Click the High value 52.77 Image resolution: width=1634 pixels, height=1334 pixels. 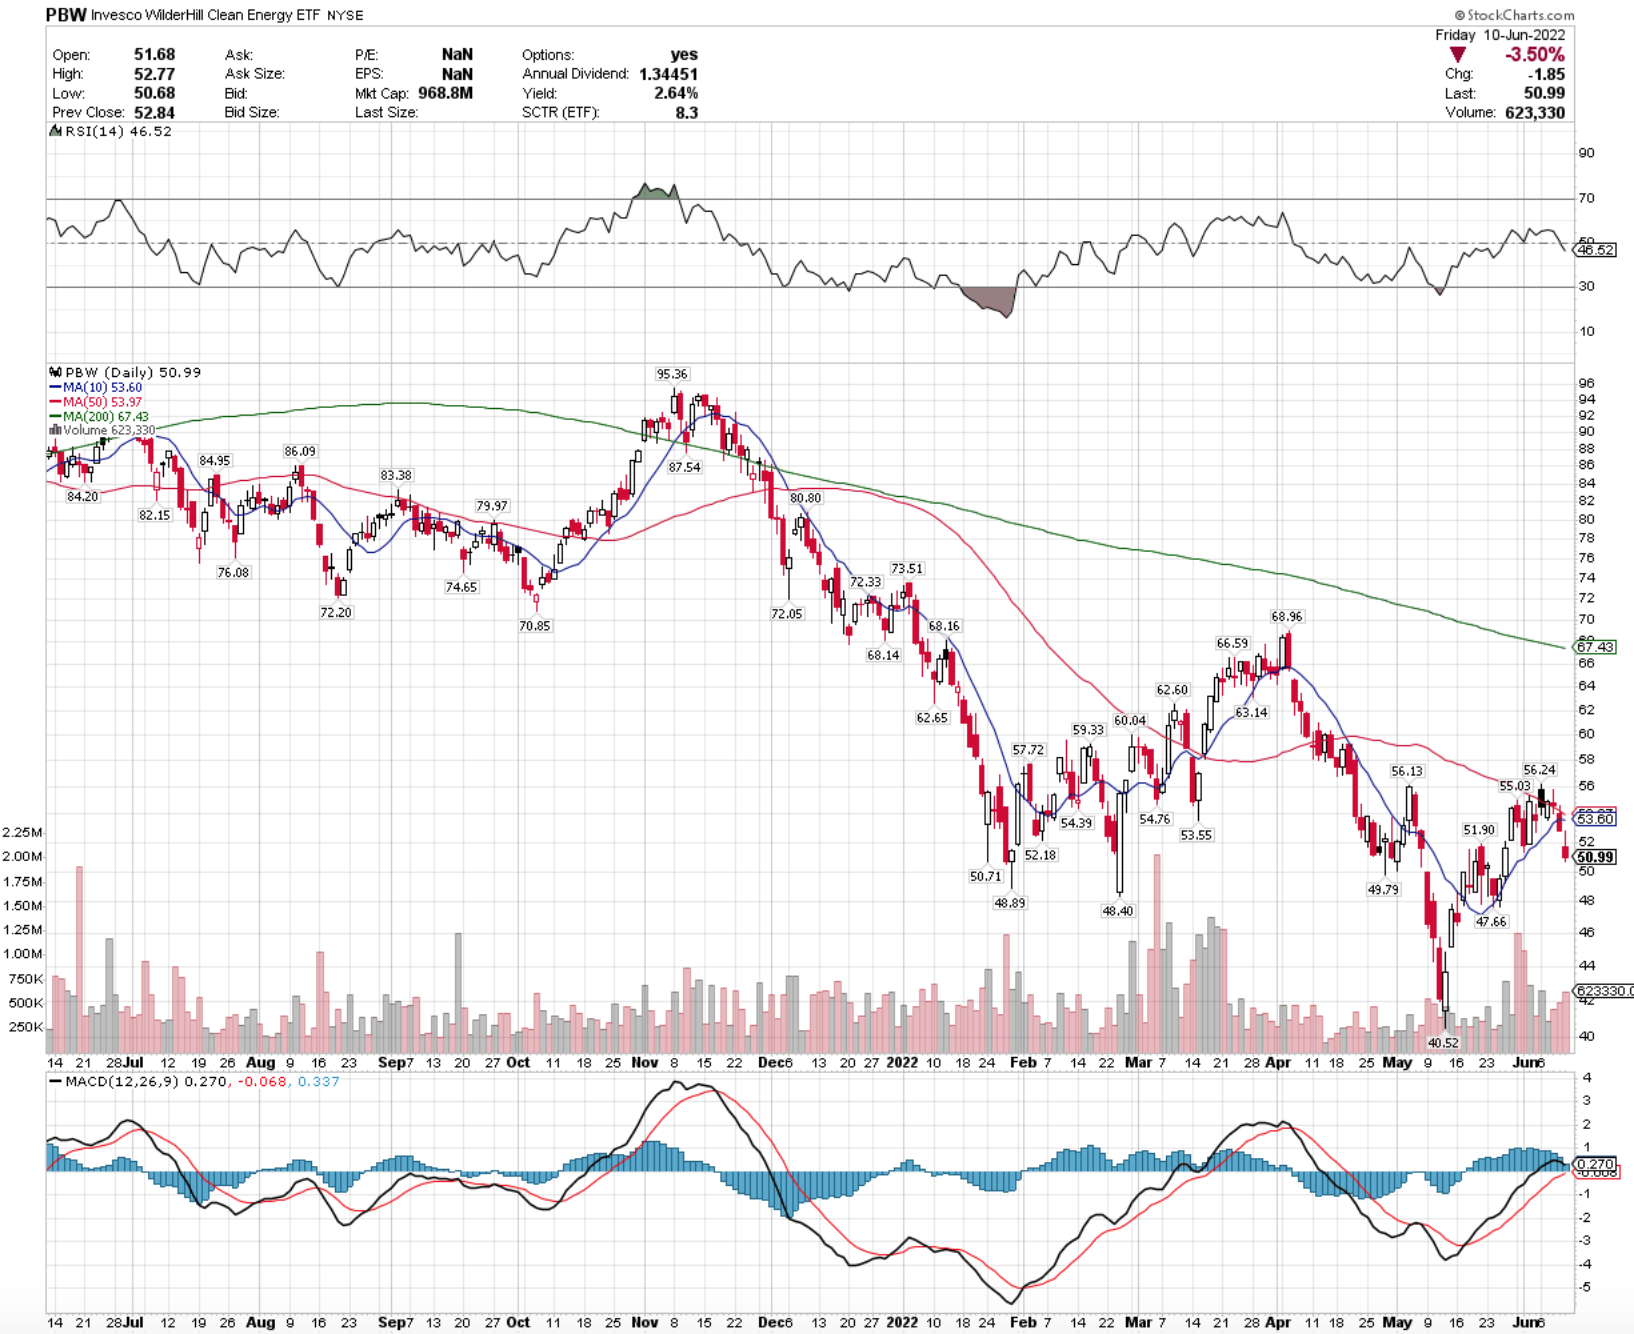click(x=154, y=74)
